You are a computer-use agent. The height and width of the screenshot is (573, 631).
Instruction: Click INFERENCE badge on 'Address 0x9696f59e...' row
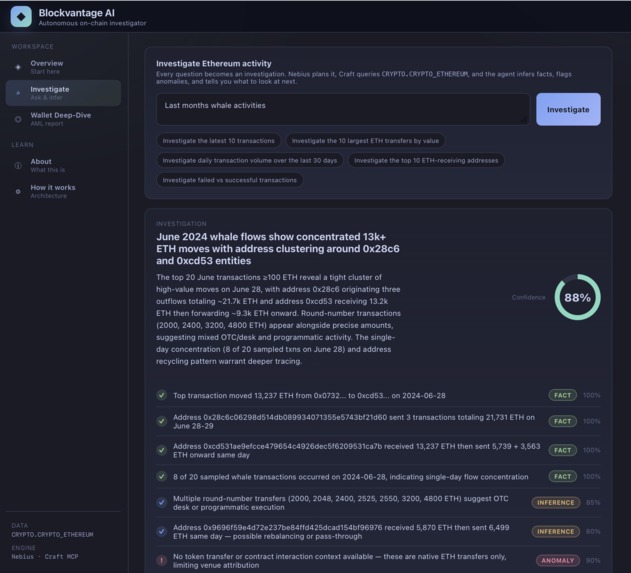click(x=556, y=532)
